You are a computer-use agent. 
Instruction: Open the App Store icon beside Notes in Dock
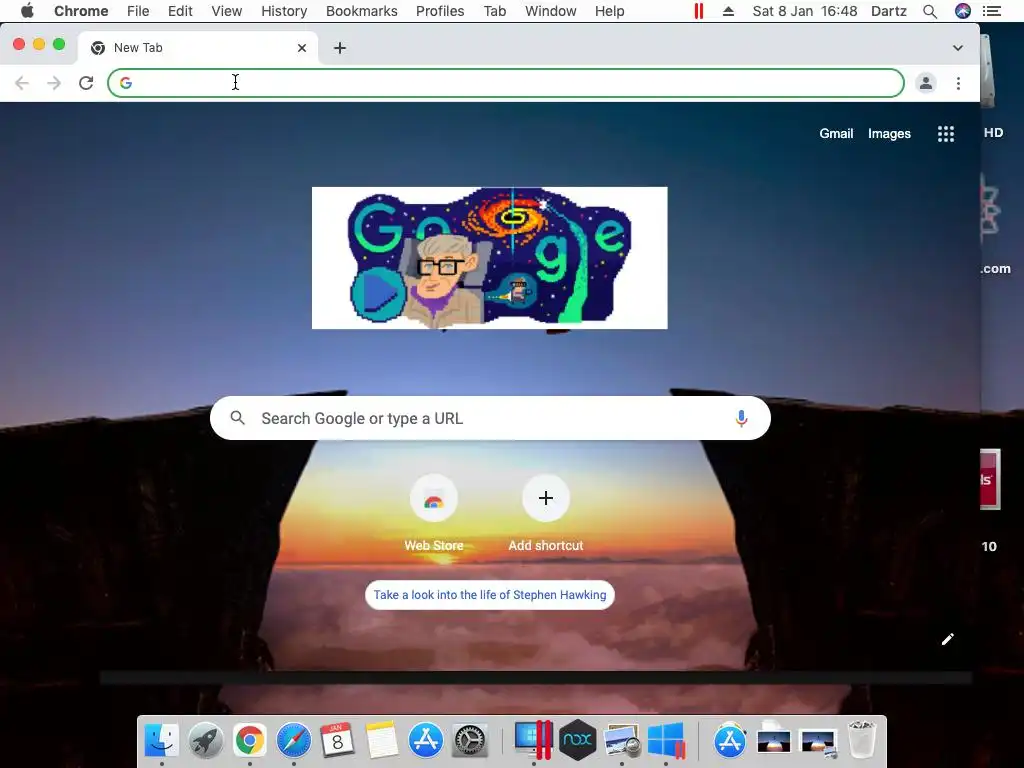tap(426, 741)
